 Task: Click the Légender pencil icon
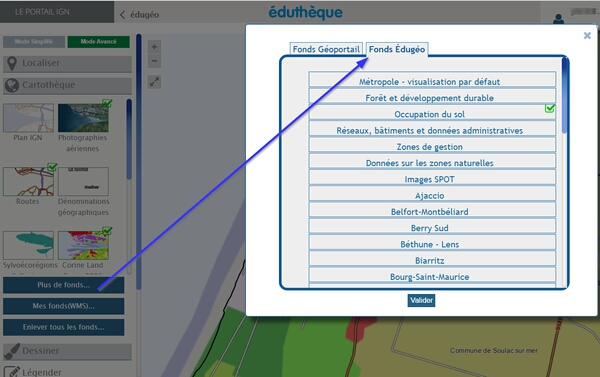click(x=12, y=372)
